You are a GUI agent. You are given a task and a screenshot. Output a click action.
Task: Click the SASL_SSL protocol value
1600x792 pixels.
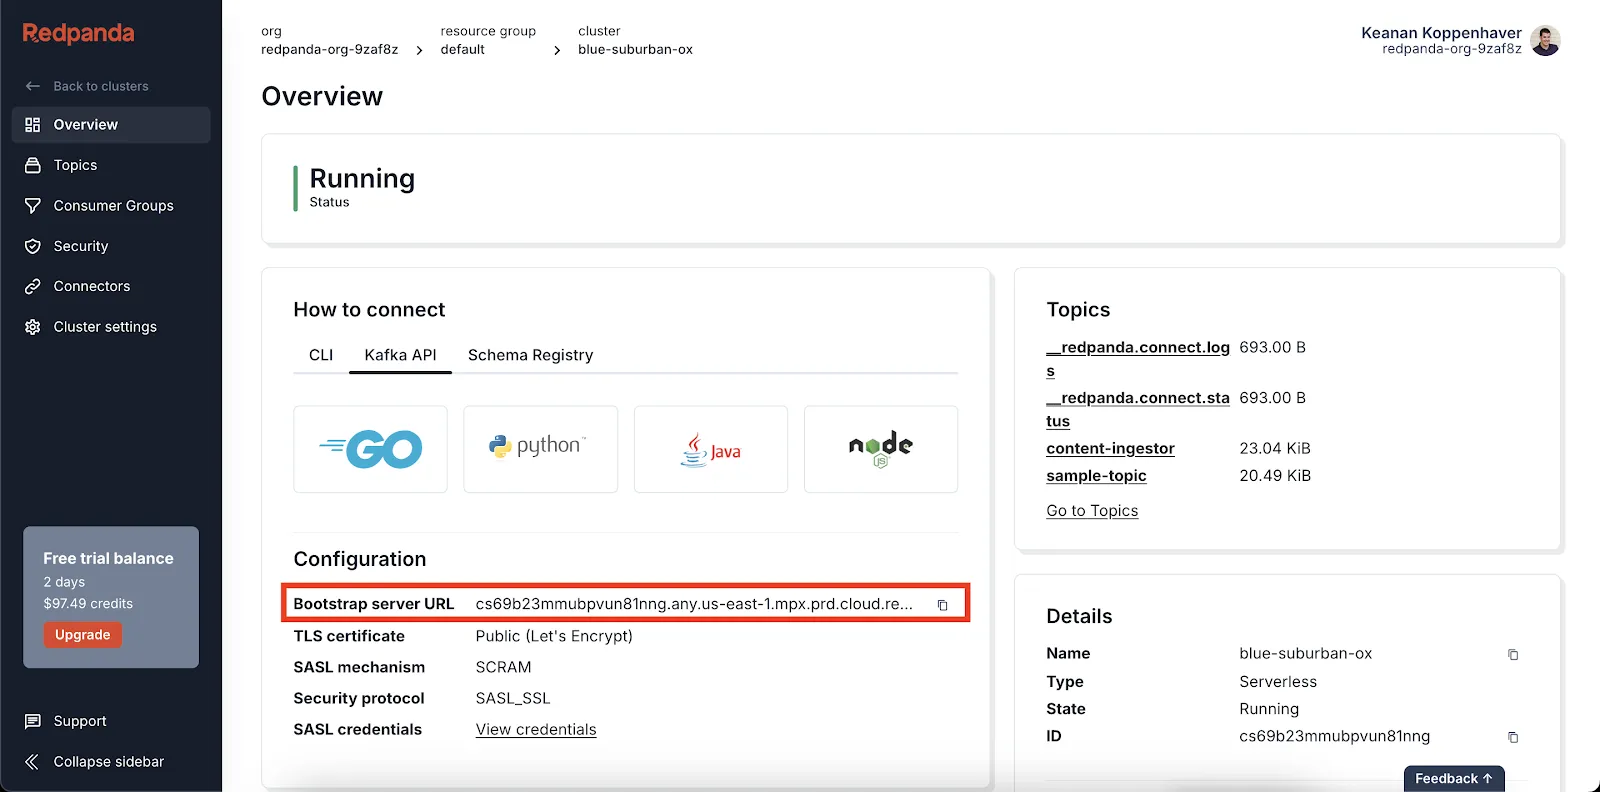point(513,698)
